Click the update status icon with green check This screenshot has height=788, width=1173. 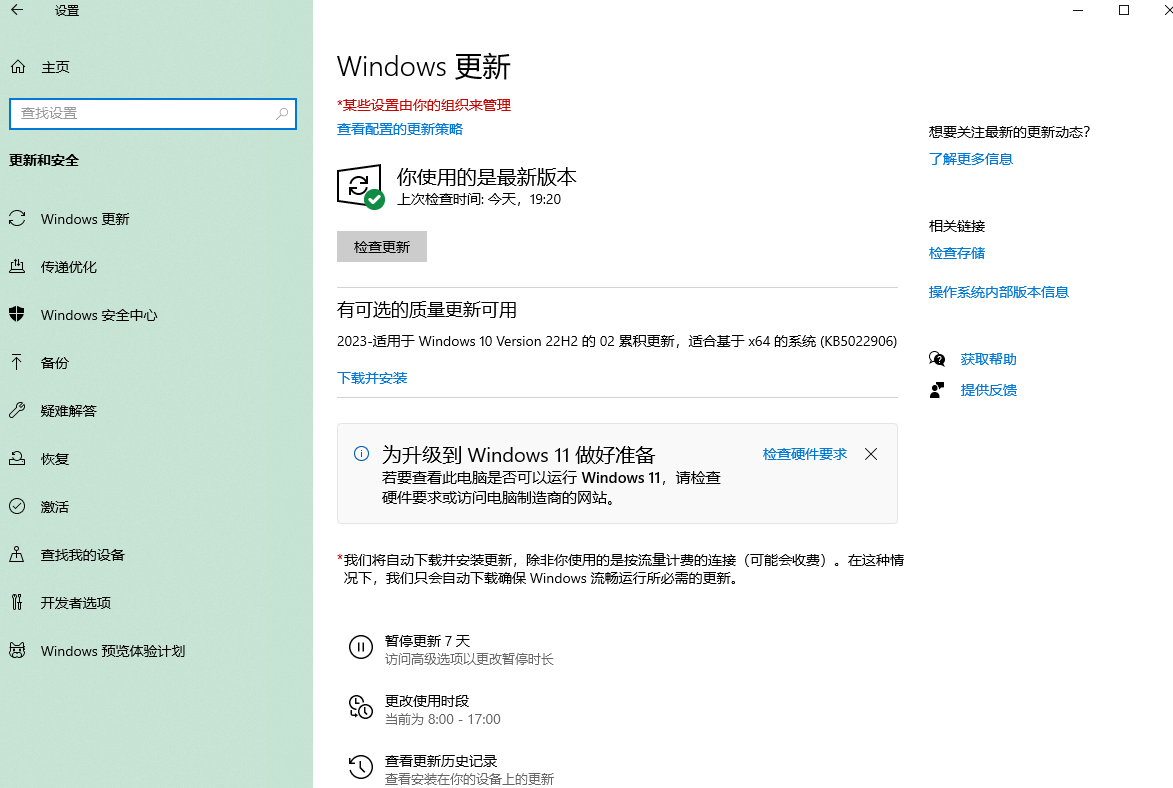pos(361,186)
